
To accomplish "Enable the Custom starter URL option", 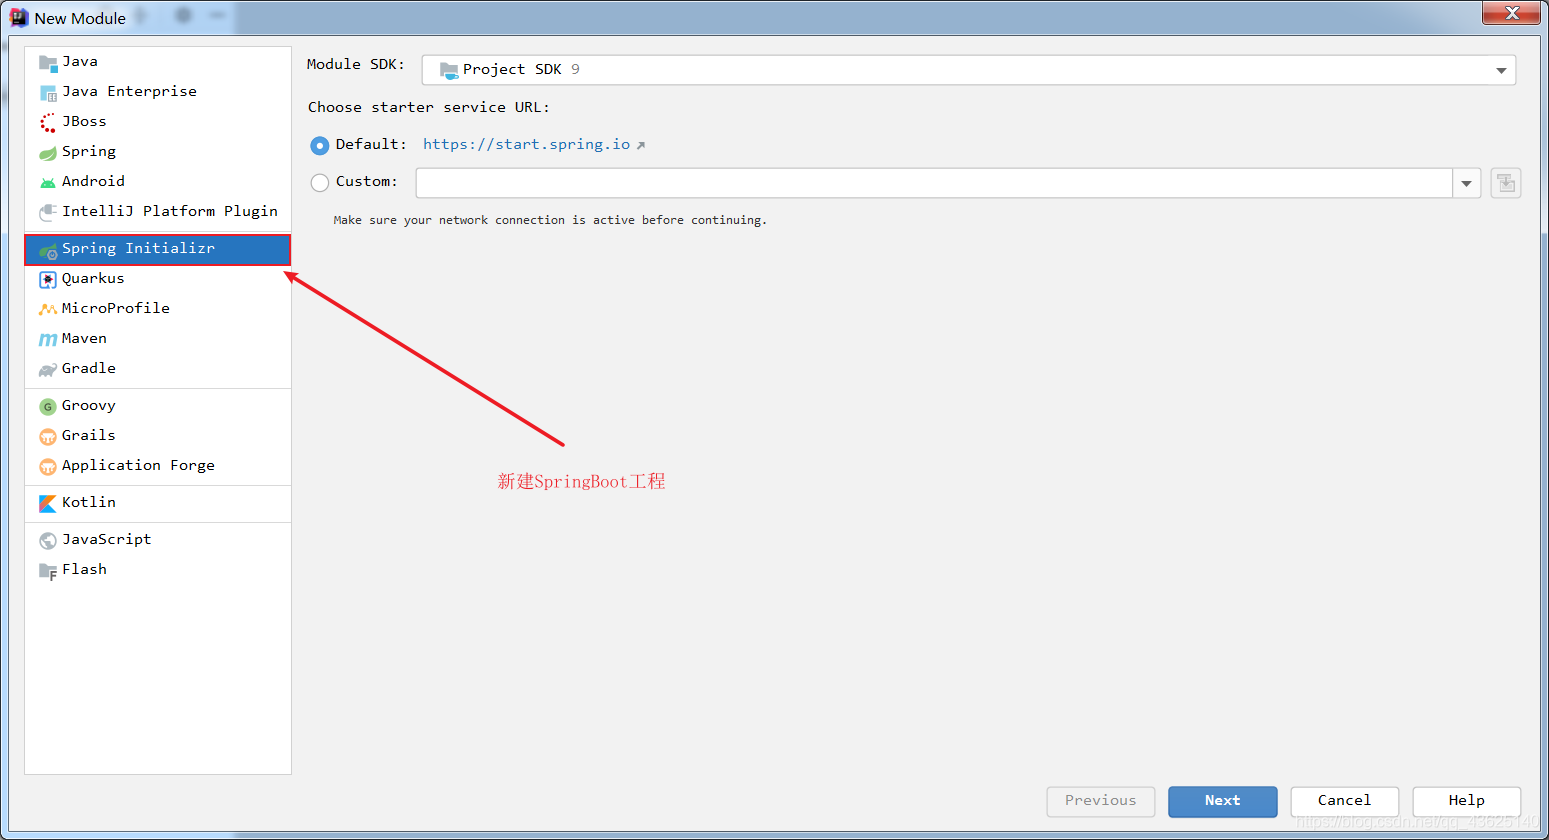I will click(320, 182).
